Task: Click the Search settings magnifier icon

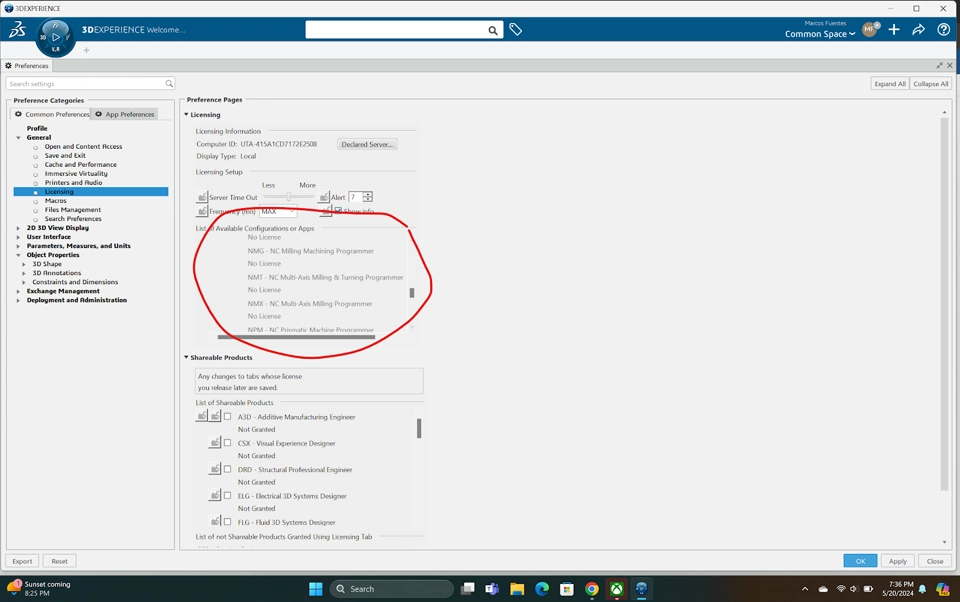Action: [x=169, y=83]
